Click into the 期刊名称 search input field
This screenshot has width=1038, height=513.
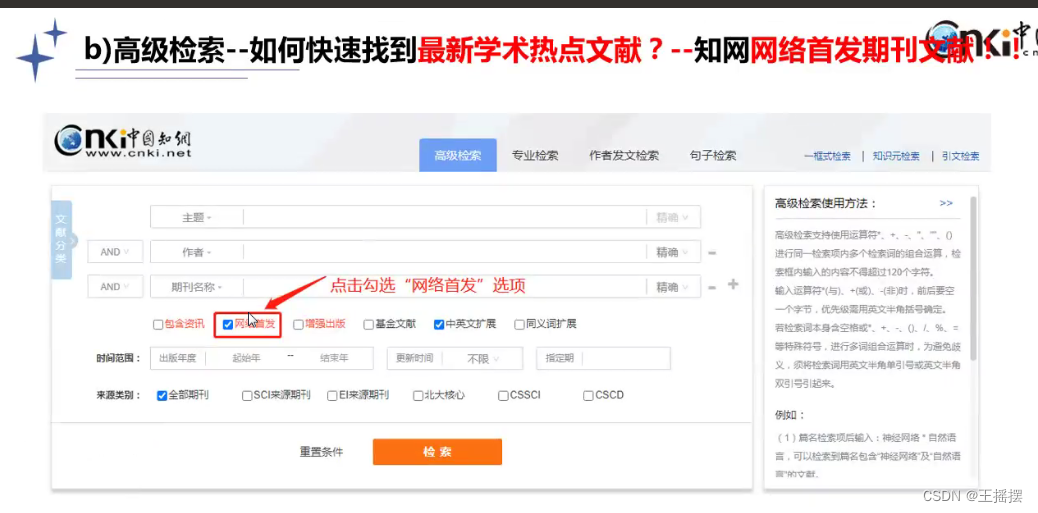(445, 287)
